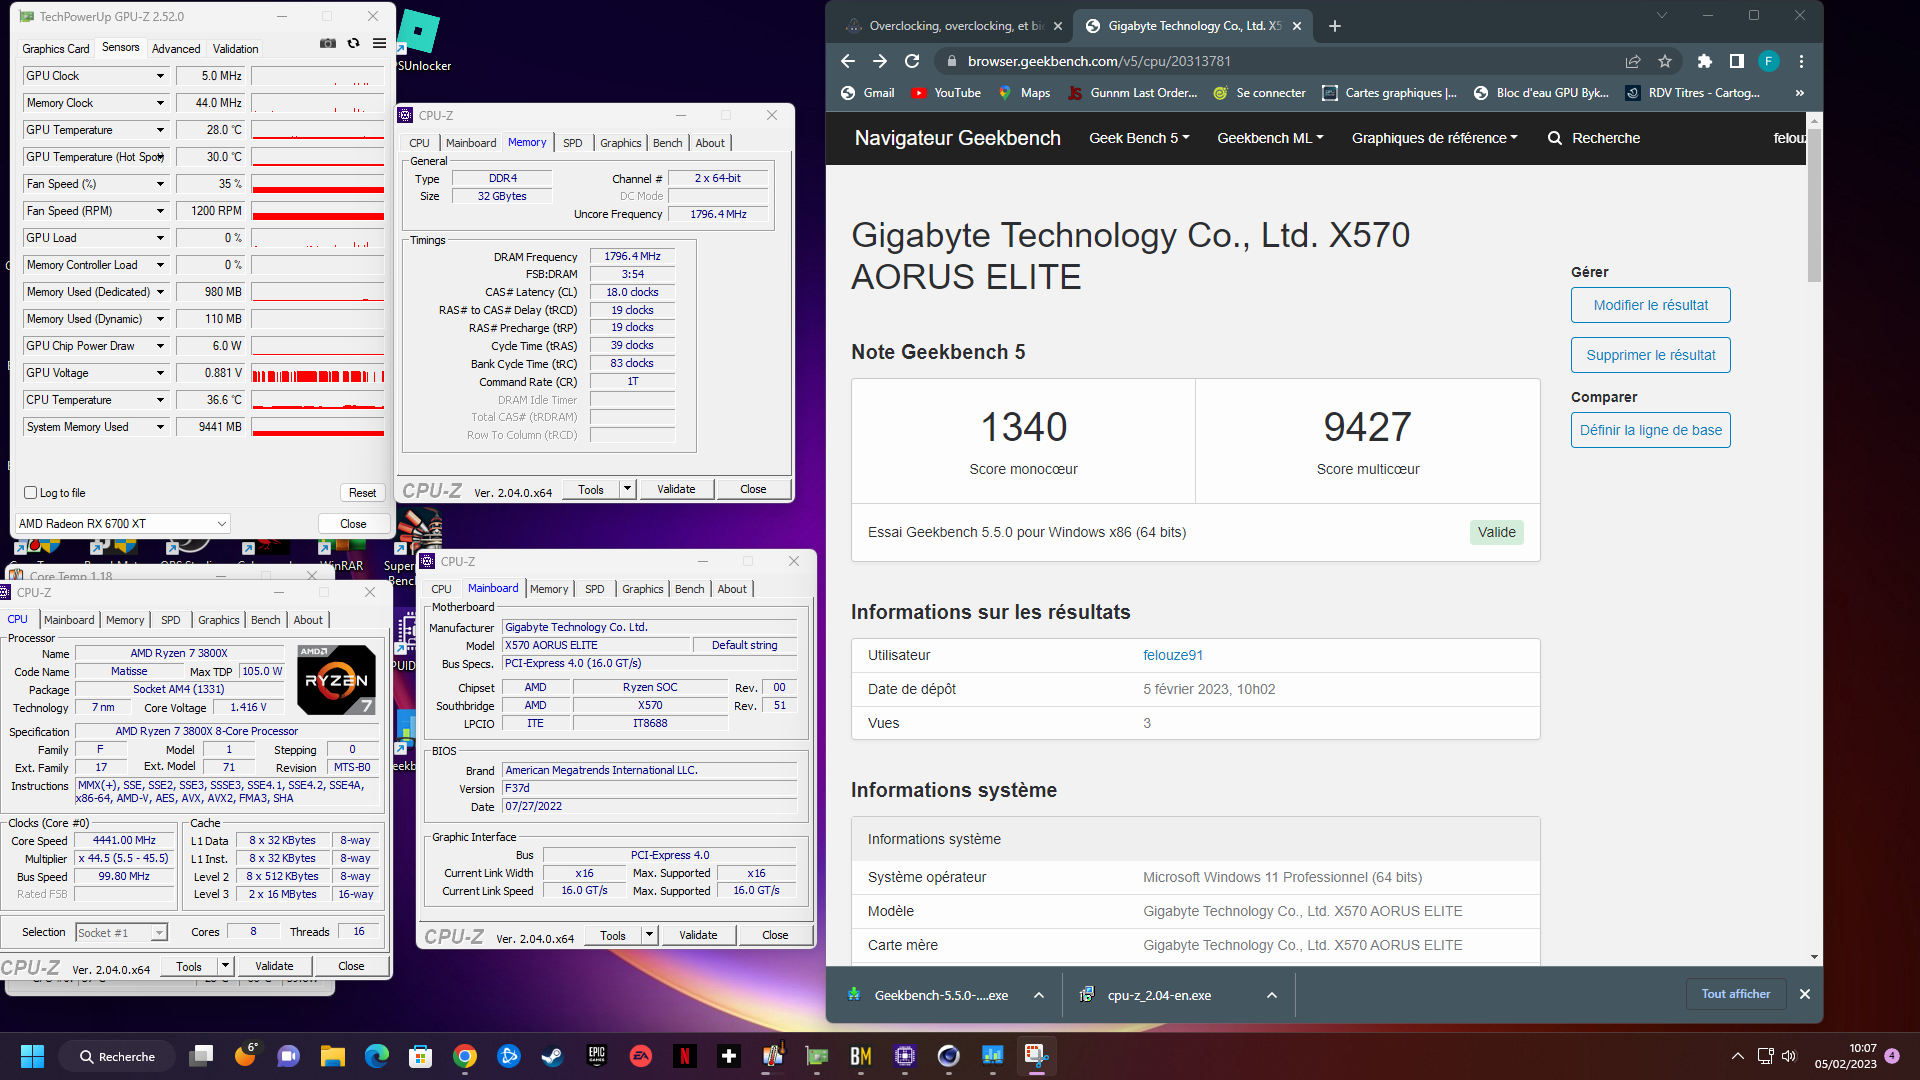Open the Chrome profile avatar F

click(1769, 61)
